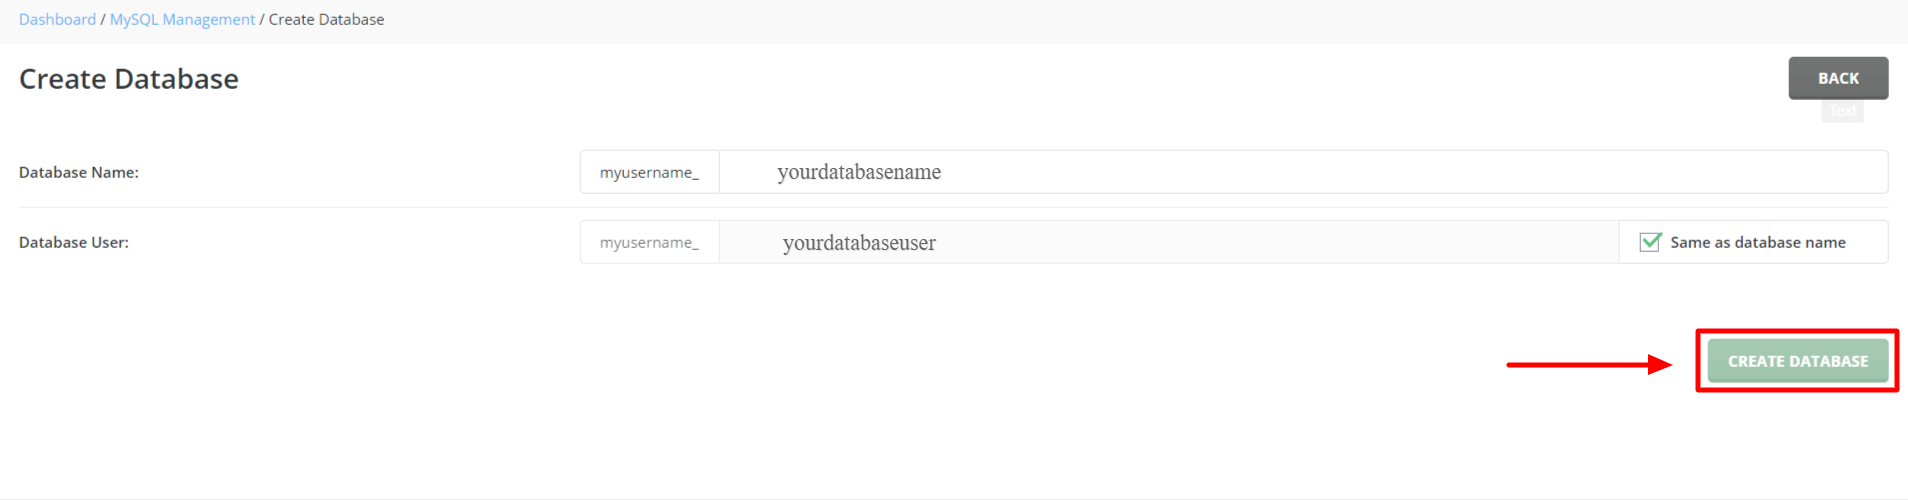Image resolution: width=1908 pixels, height=500 pixels.
Task: Focus the Database Name input field
Action: (x=1303, y=172)
